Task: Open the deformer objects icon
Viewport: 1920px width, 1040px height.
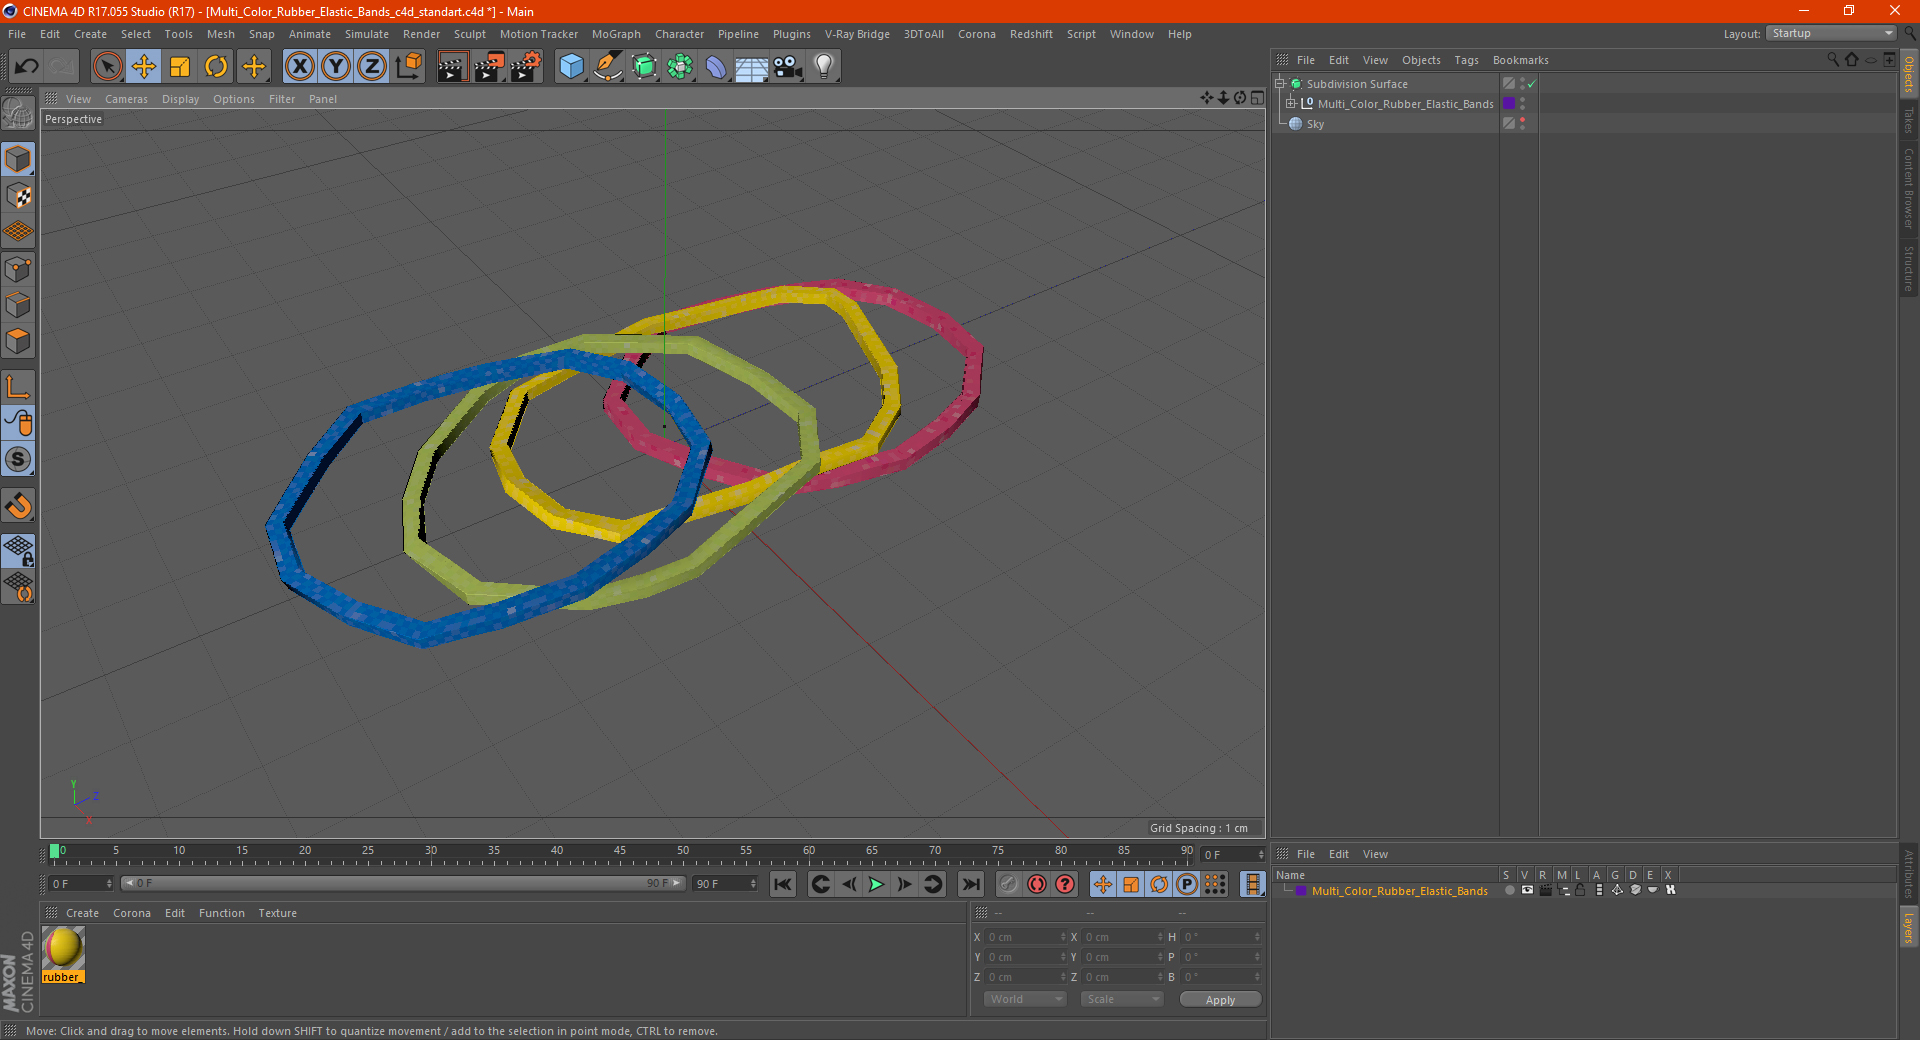Action: tap(716, 67)
